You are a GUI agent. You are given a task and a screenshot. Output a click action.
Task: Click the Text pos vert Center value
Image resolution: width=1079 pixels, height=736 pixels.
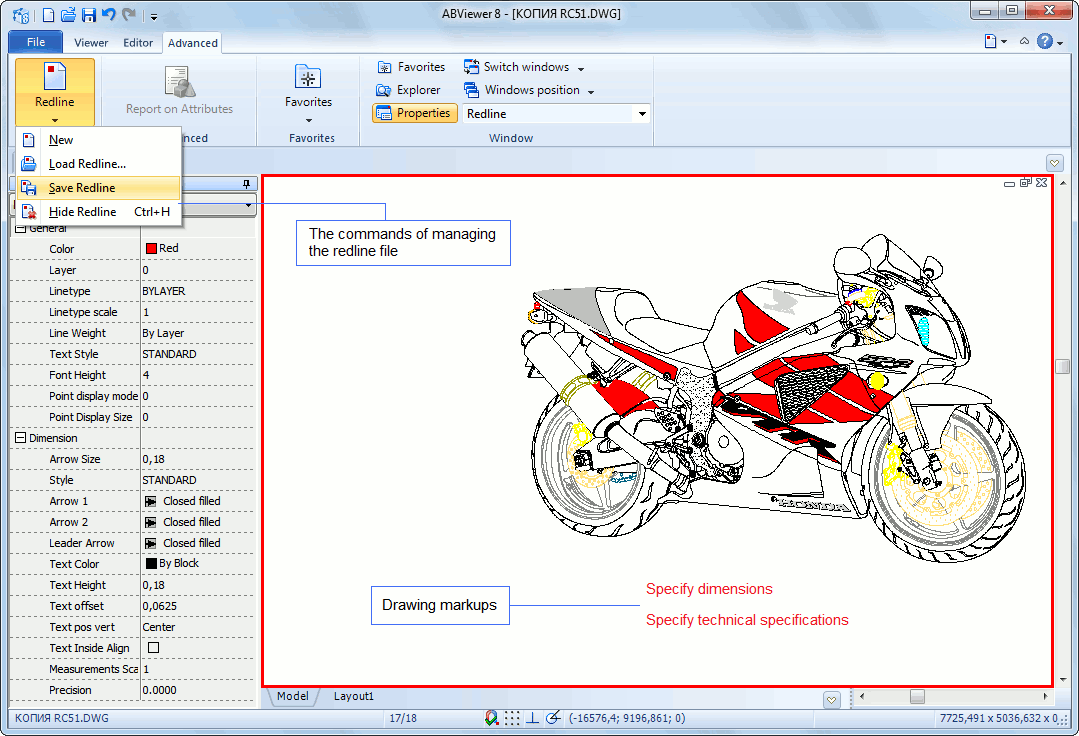[159, 627]
